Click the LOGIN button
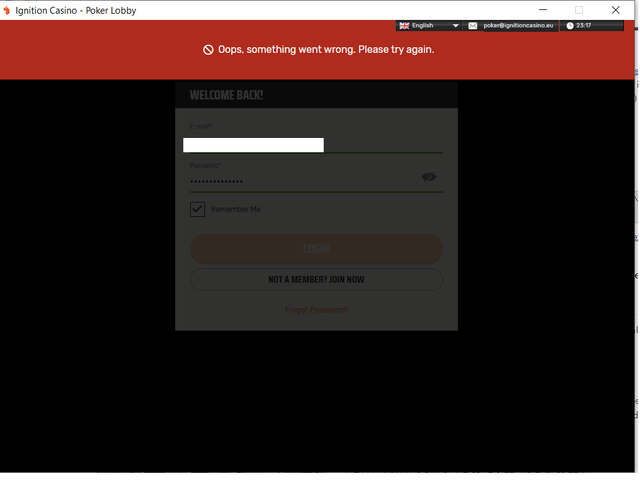640x481 pixels. point(316,248)
